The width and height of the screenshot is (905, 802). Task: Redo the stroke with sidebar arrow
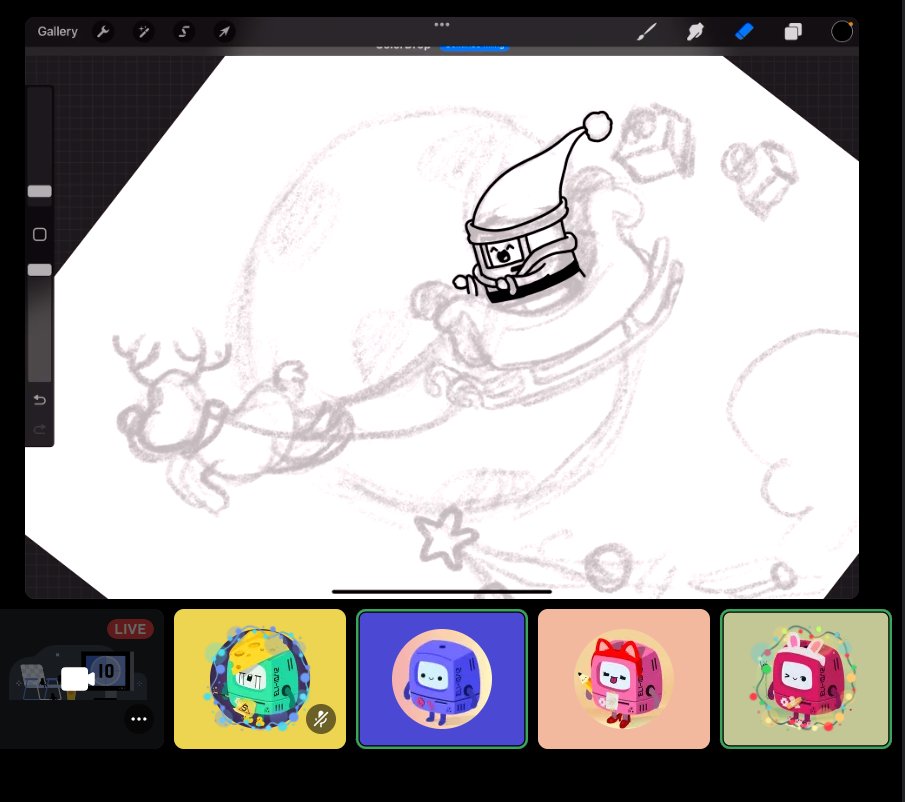point(40,429)
